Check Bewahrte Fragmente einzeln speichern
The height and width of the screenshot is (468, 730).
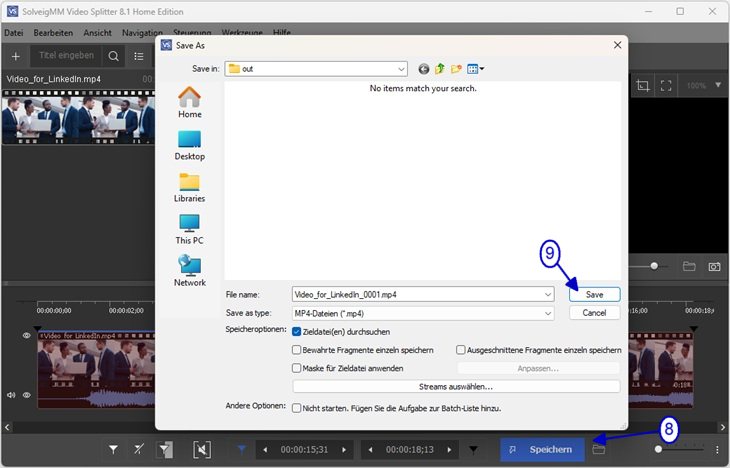pyautogui.click(x=297, y=350)
